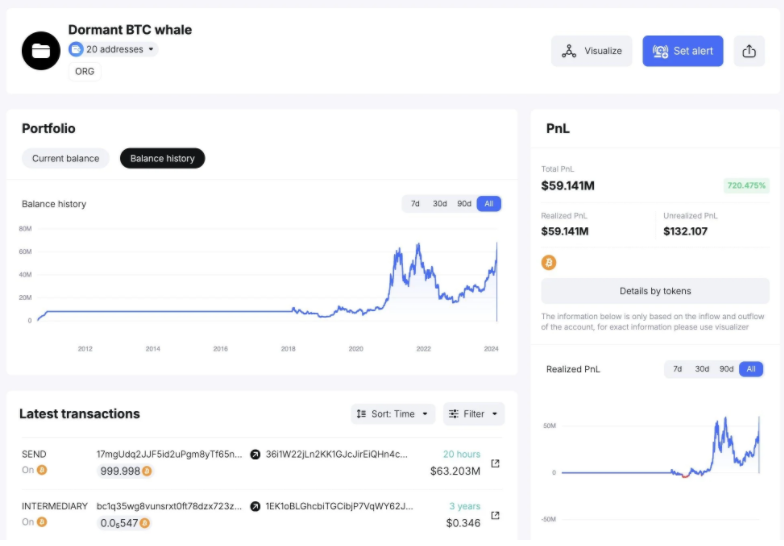
Task: Open the Sort: Time dropdown
Action: click(x=393, y=414)
